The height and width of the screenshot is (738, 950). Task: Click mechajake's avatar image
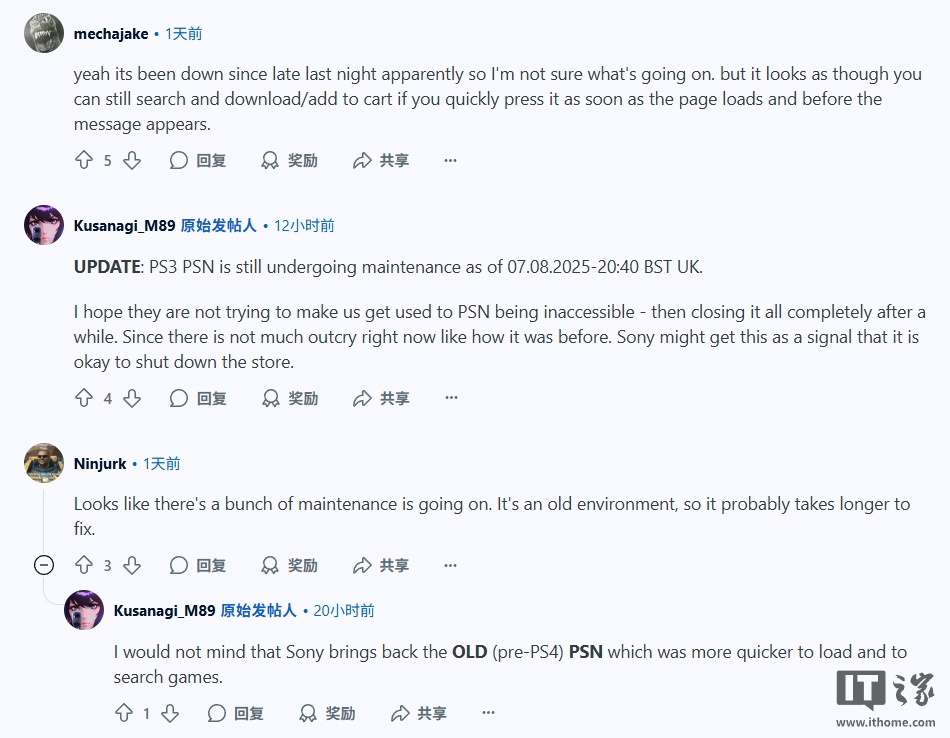[x=44, y=34]
